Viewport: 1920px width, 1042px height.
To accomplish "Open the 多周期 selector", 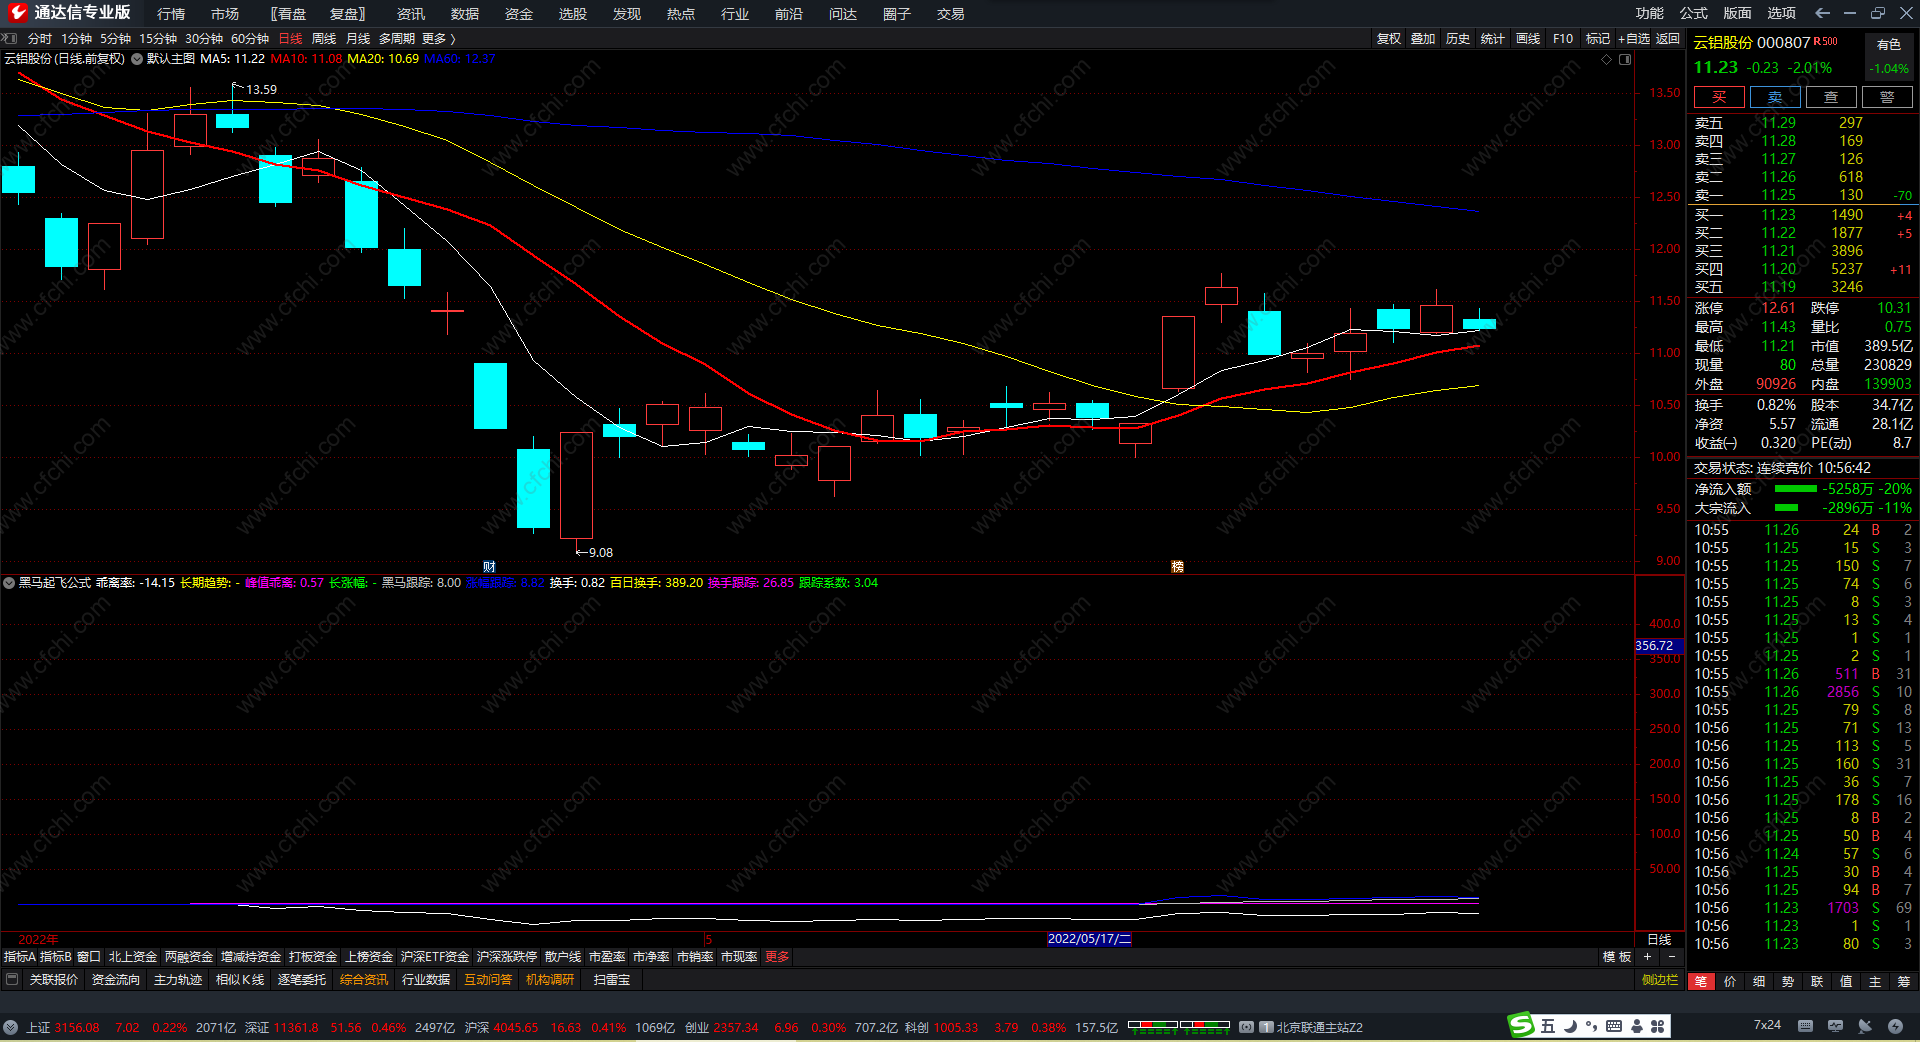I will pos(397,39).
